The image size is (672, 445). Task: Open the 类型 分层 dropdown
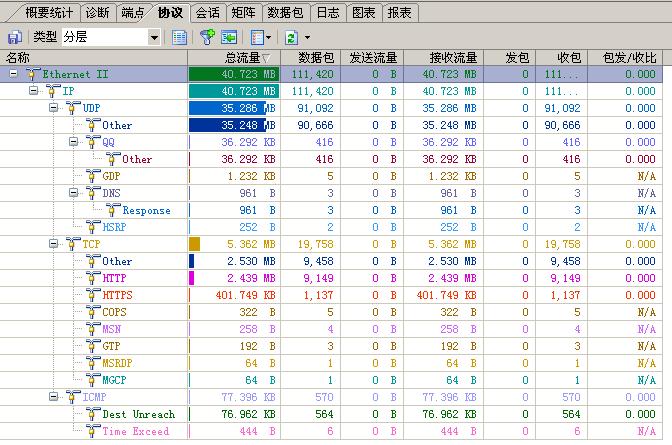click(154, 37)
